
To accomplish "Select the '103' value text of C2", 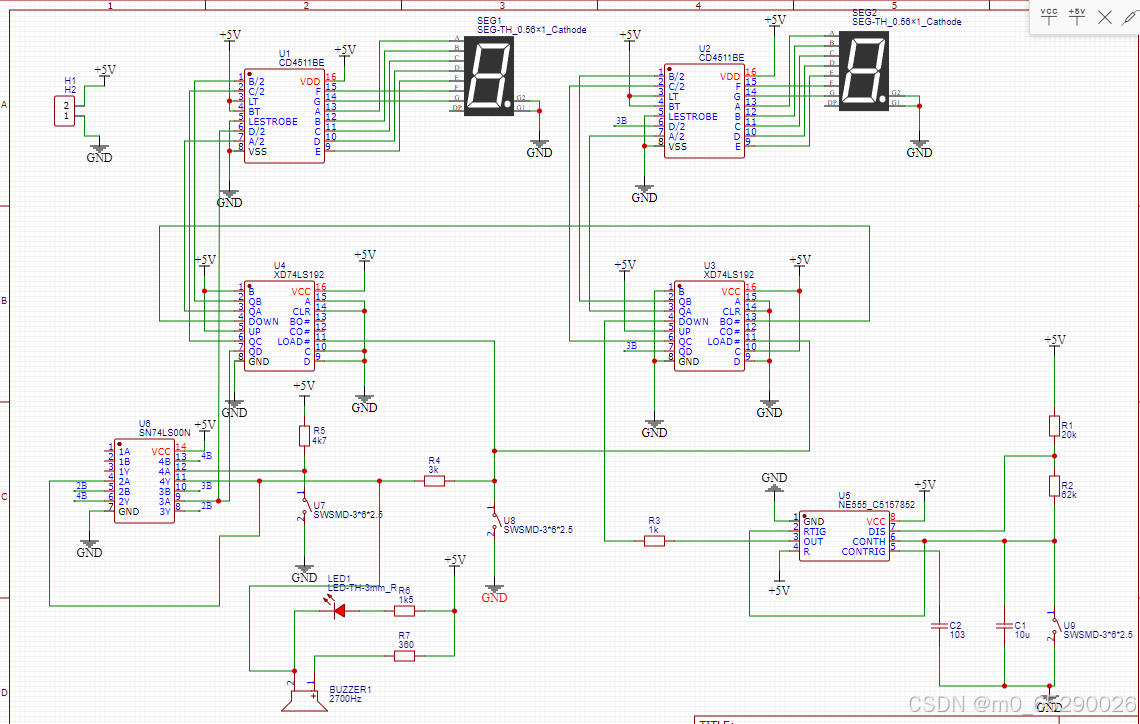I will tap(957, 635).
